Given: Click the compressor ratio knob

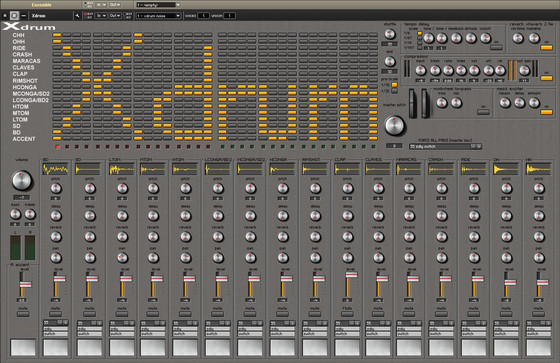Looking at the screenshot, I should (x=448, y=70).
